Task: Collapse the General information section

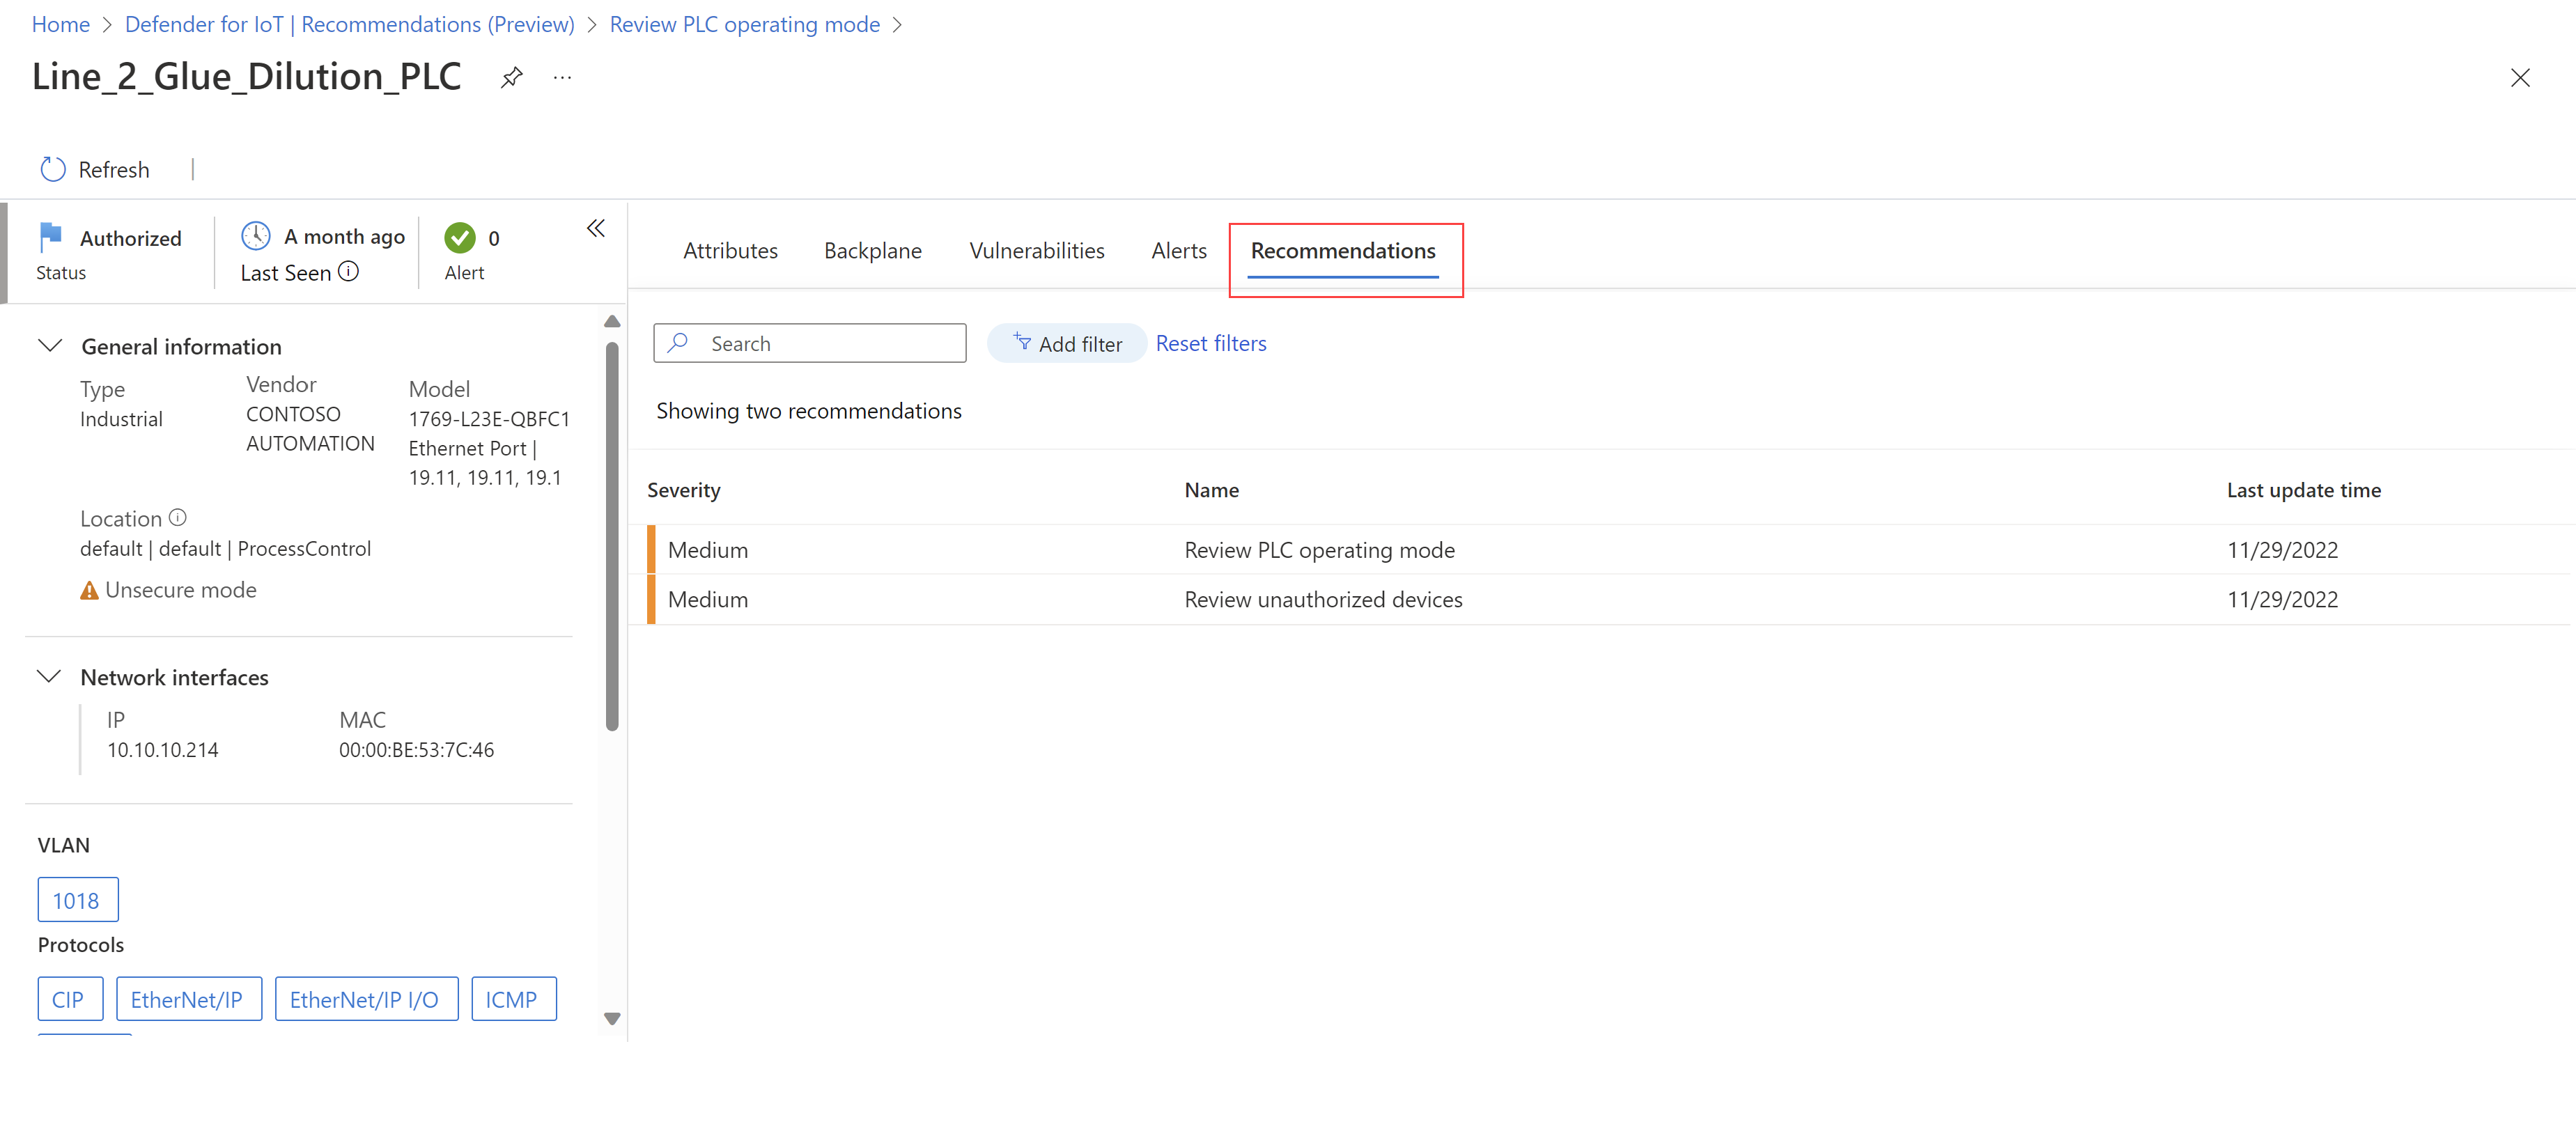Action: [x=50, y=346]
